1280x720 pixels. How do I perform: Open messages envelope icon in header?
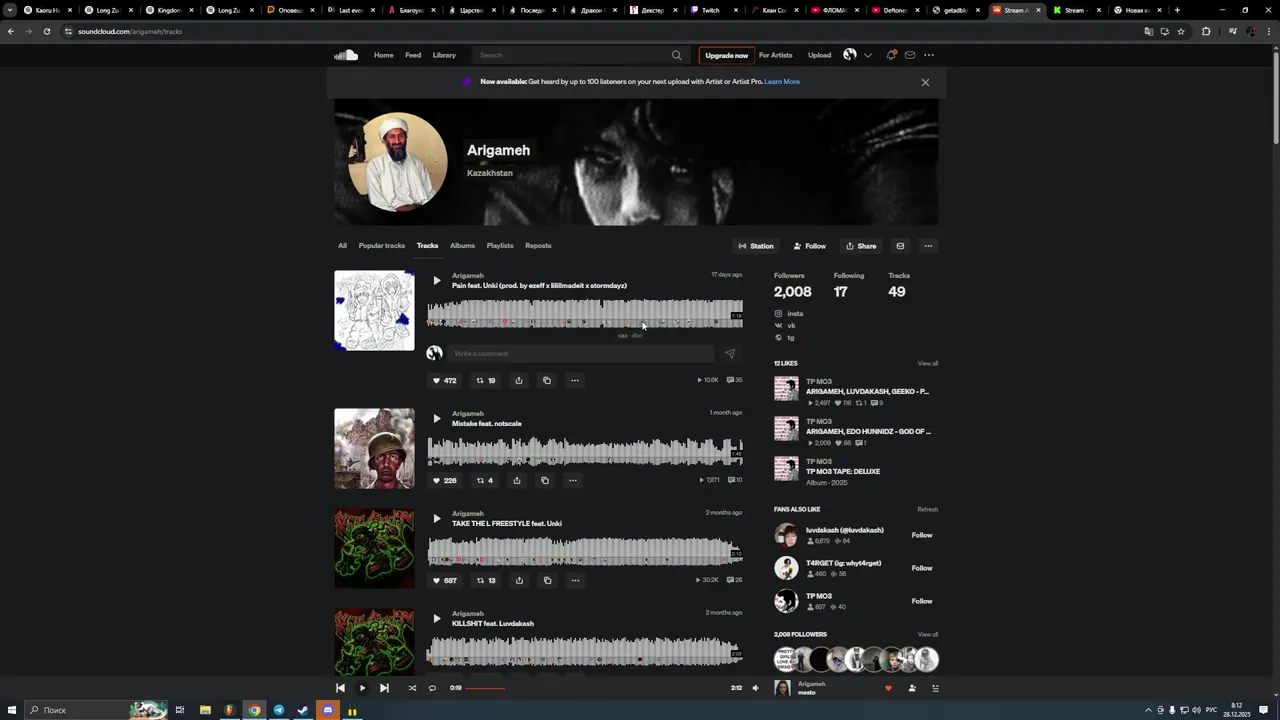click(910, 55)
